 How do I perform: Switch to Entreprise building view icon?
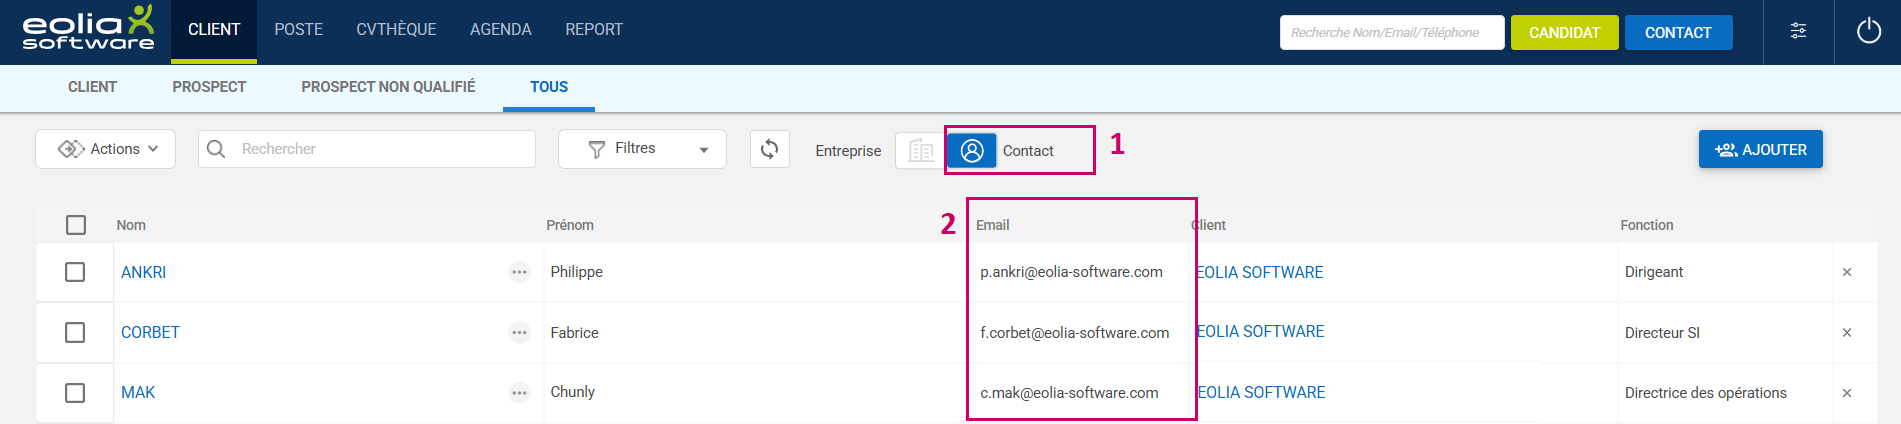click(920, 151)
